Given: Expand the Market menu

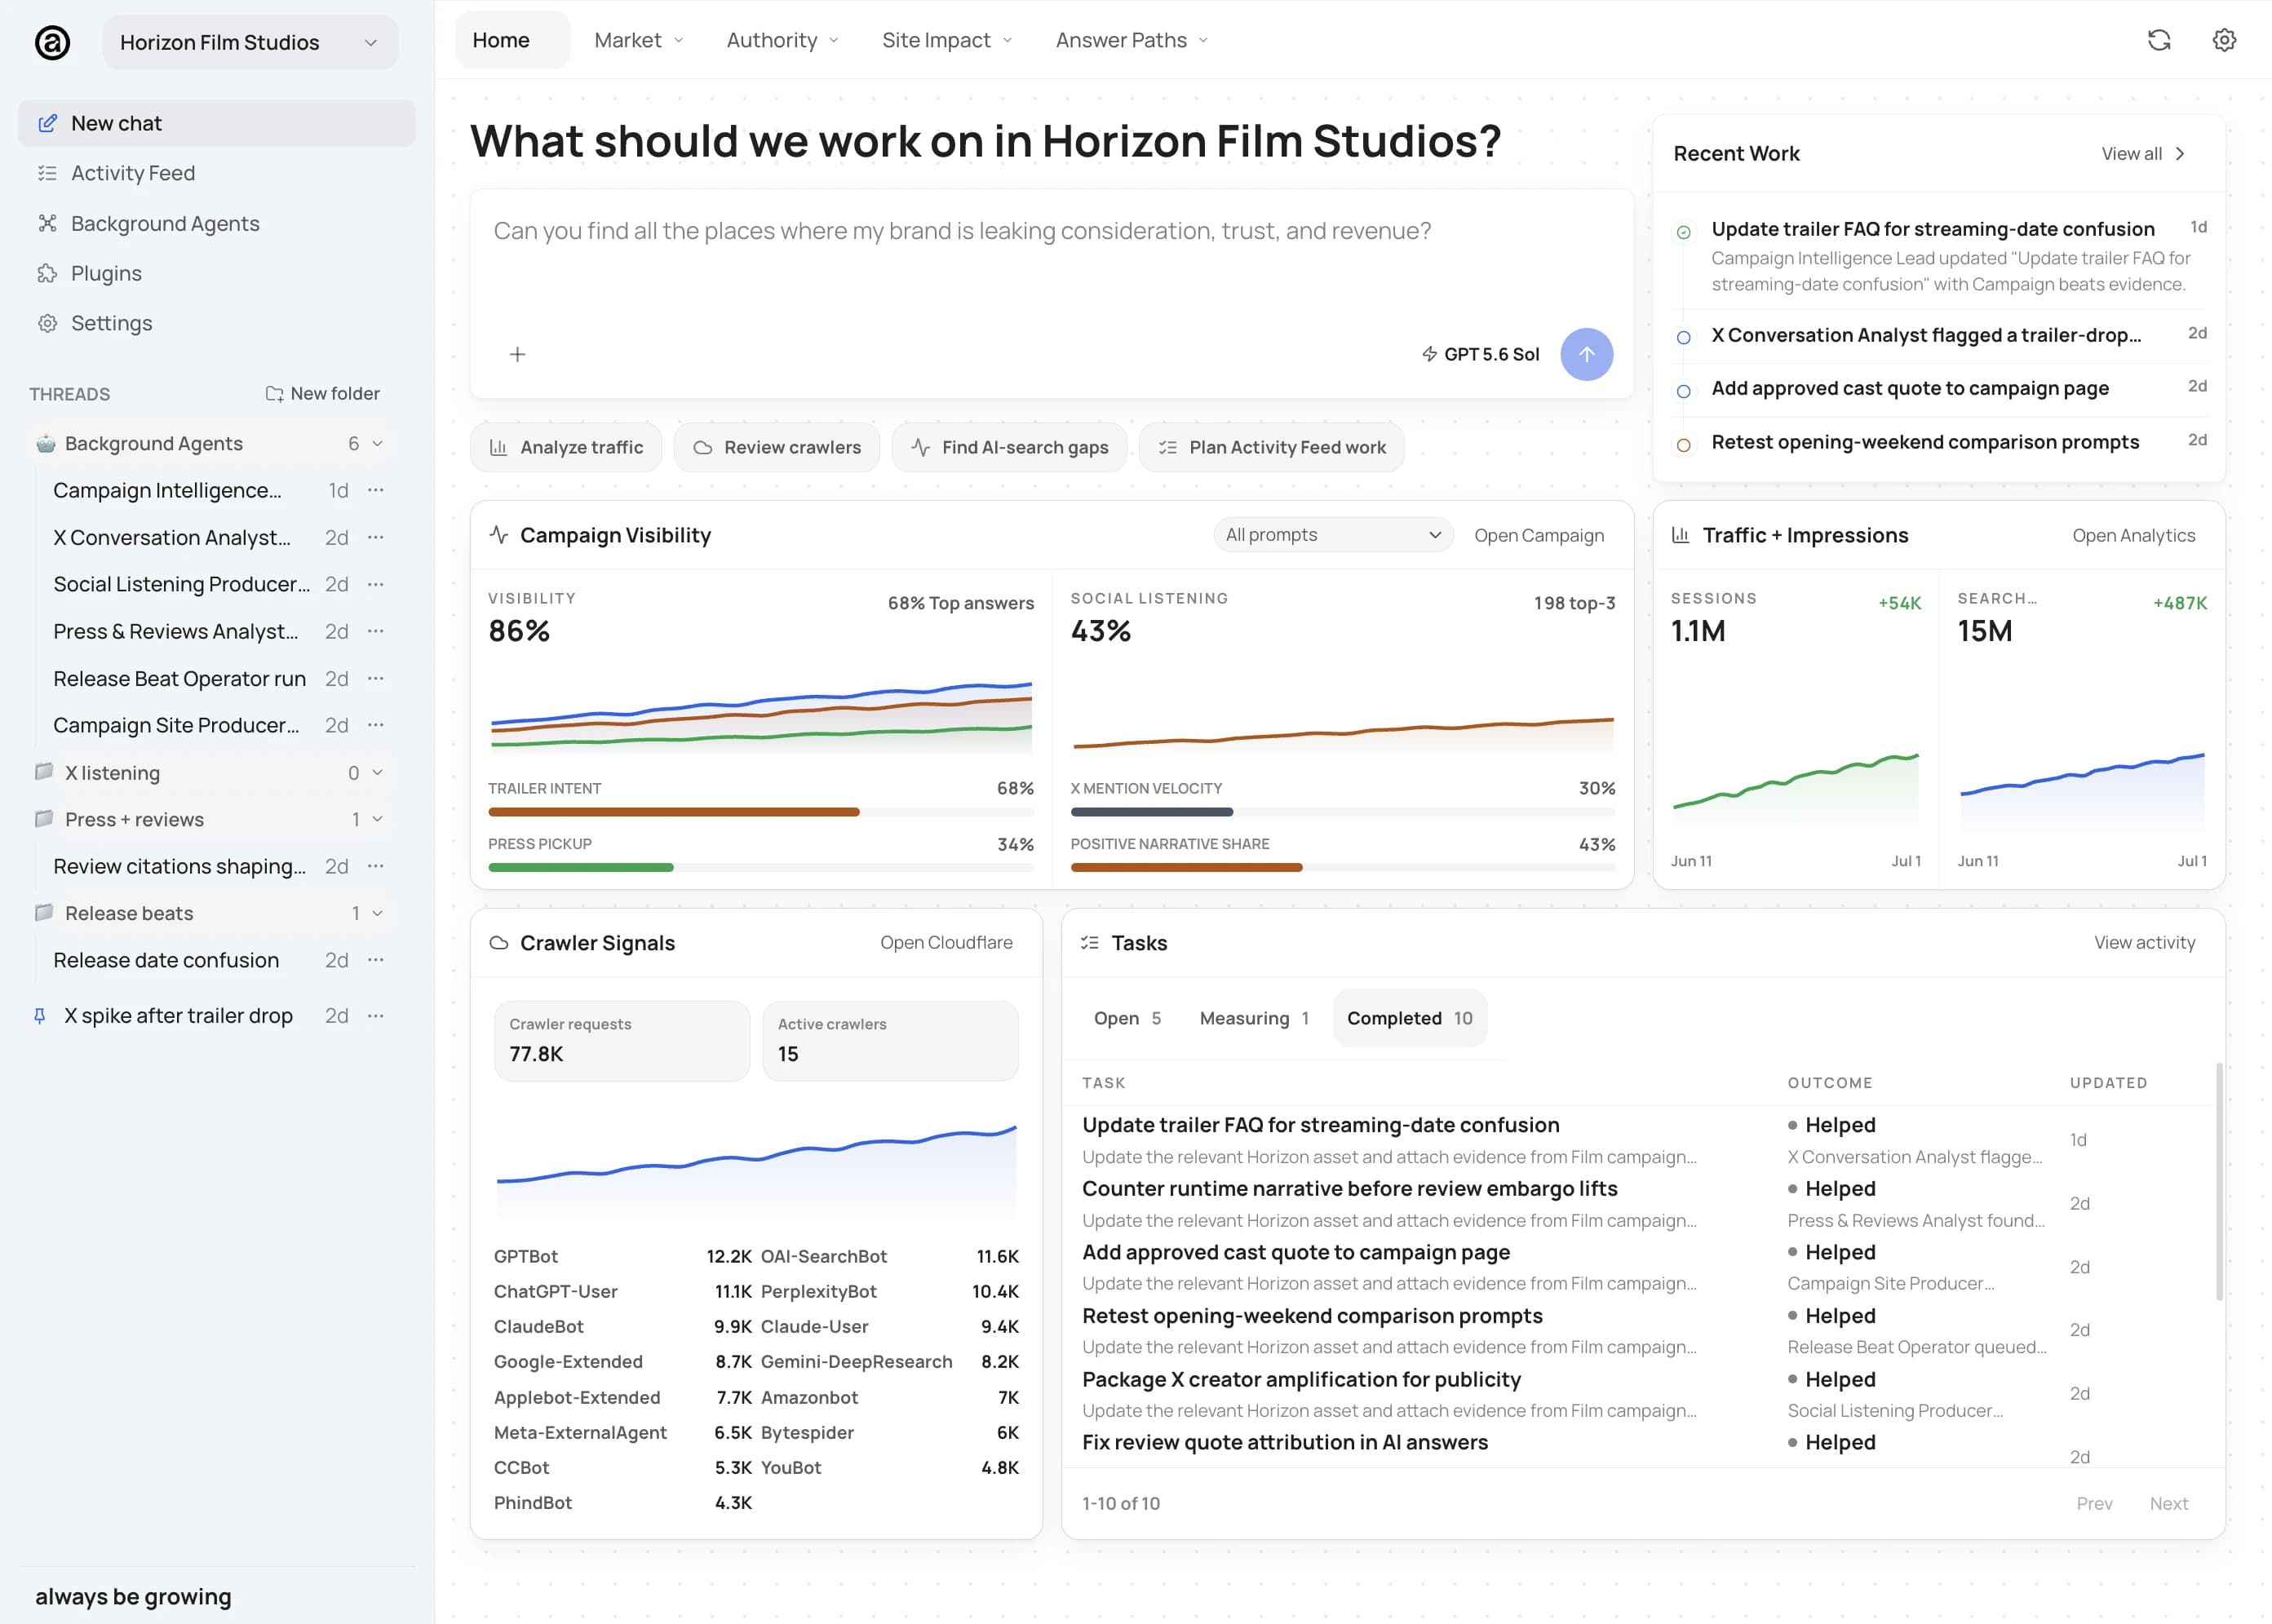Looking at the screenshot, I should click(638, 40).
